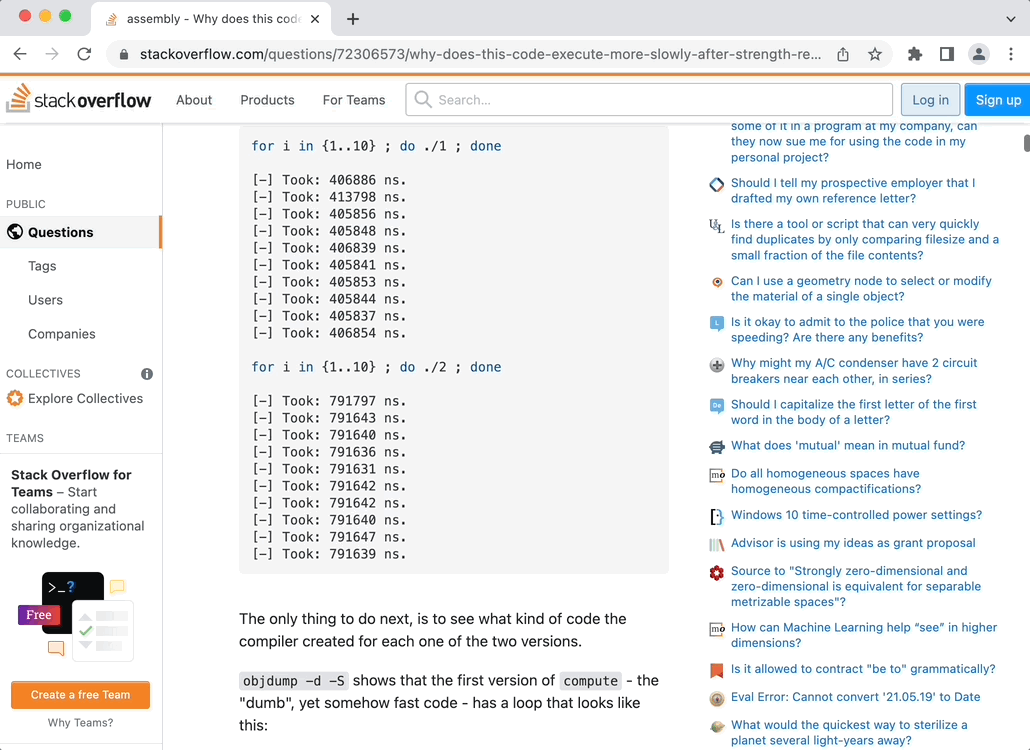Click the magnifier icon in the search bar
Screen dimensions: 1030x750
422,99
